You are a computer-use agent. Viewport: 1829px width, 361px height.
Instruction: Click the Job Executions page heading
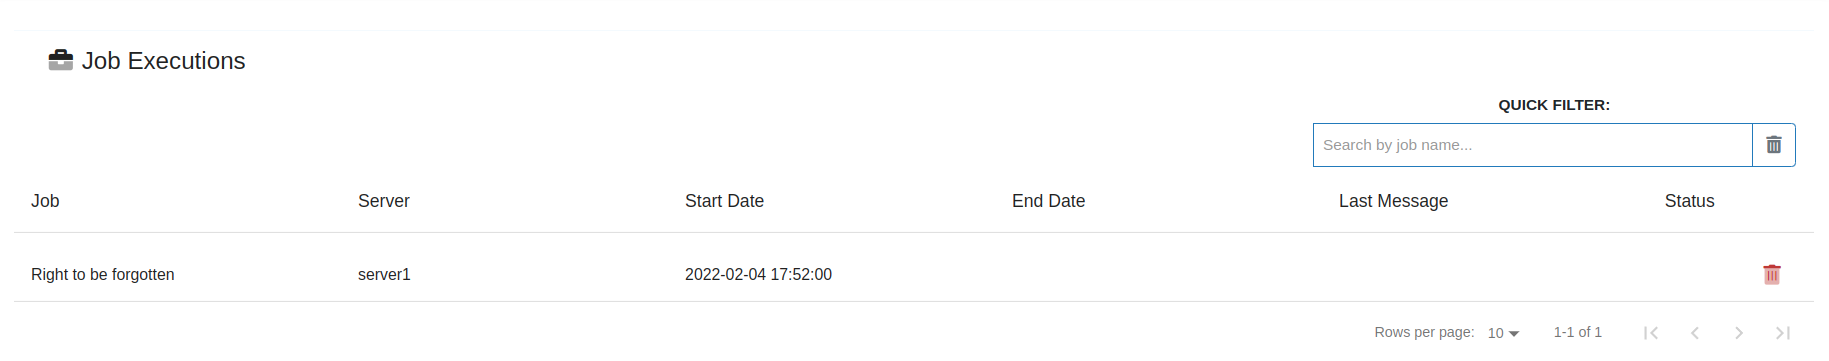pos(163,61)
